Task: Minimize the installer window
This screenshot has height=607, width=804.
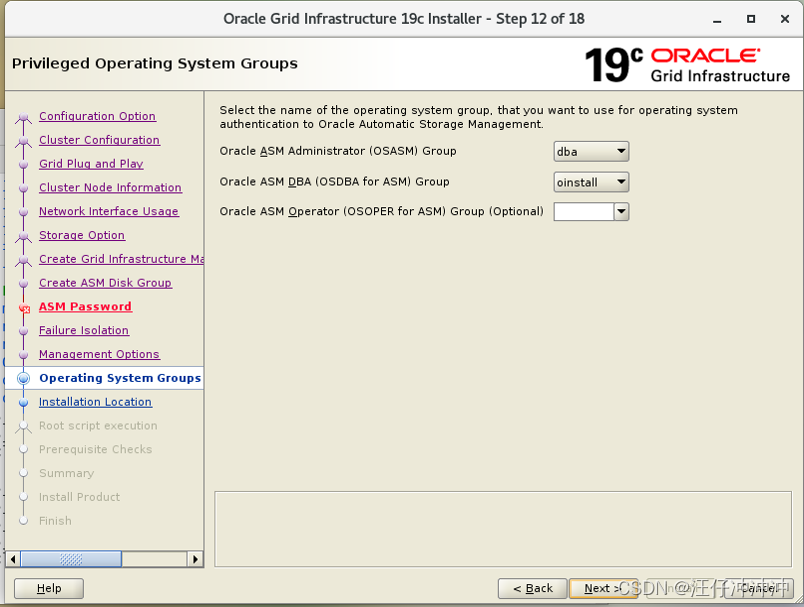Action: tap(717, 19)
